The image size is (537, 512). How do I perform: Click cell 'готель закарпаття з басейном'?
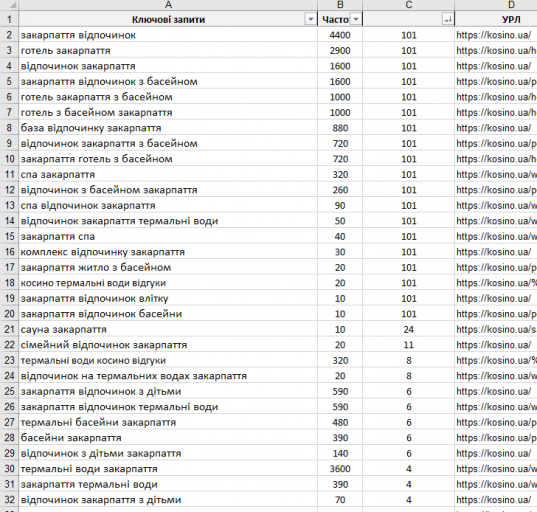tap(168, 97)
